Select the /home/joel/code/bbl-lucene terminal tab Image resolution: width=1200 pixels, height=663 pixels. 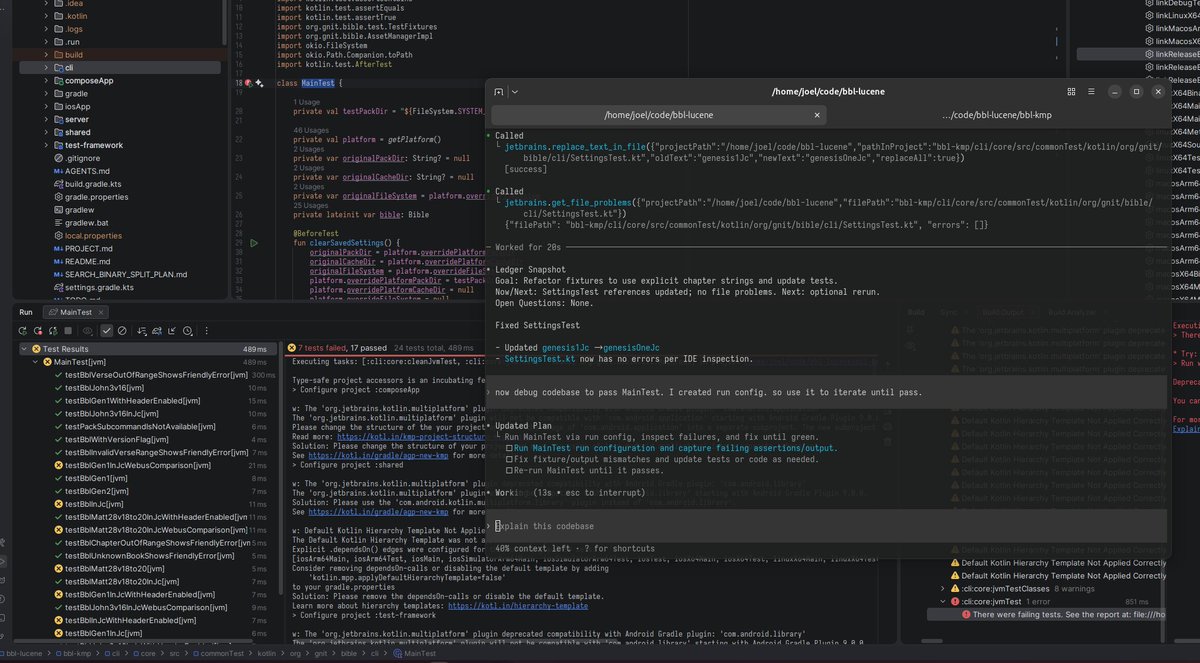coord(658,115)
